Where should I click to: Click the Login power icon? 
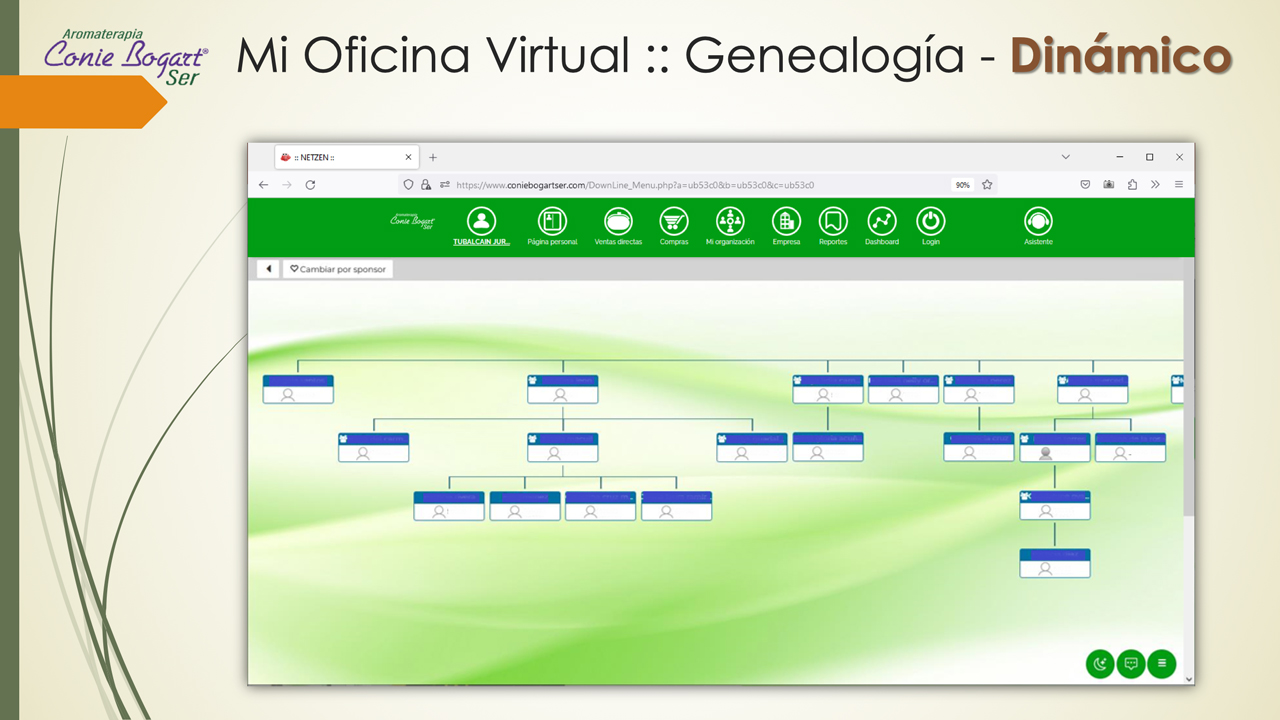click(x=931, y=221)
